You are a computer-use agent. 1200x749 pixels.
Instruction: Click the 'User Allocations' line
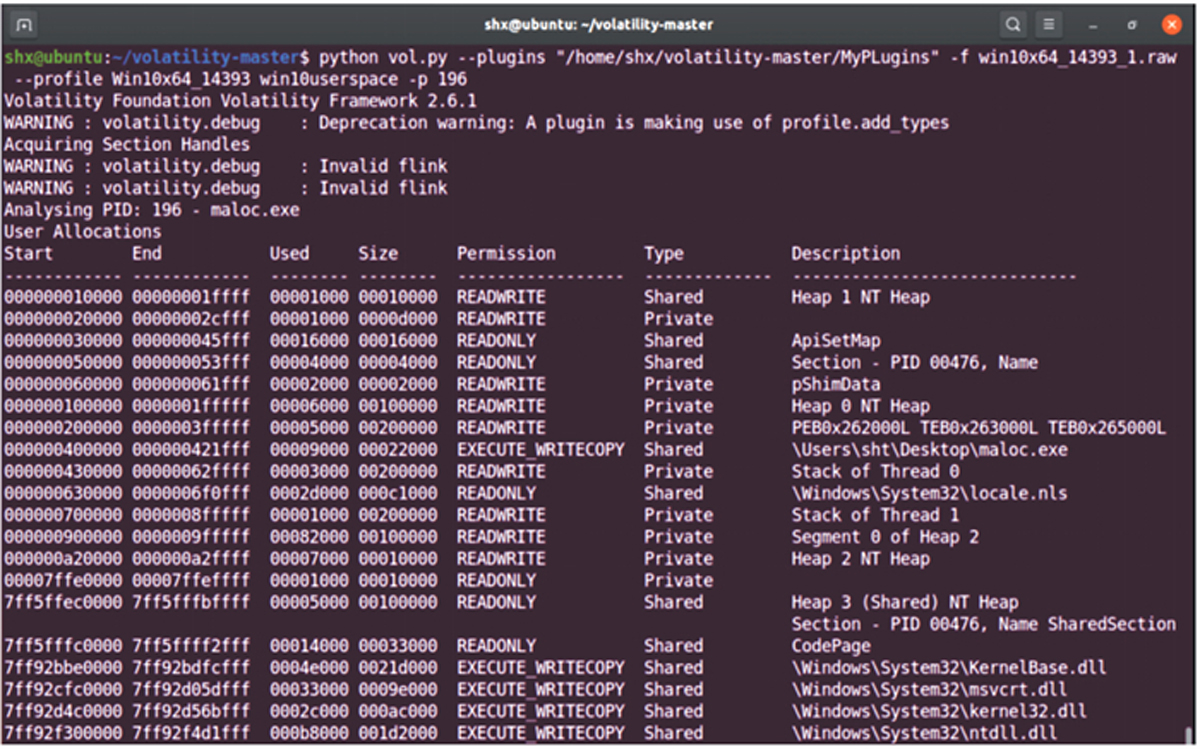click(x=83, y=232)
